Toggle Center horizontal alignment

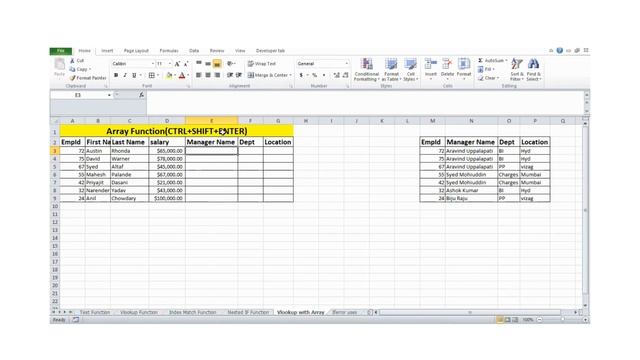(x=208, y=75)
